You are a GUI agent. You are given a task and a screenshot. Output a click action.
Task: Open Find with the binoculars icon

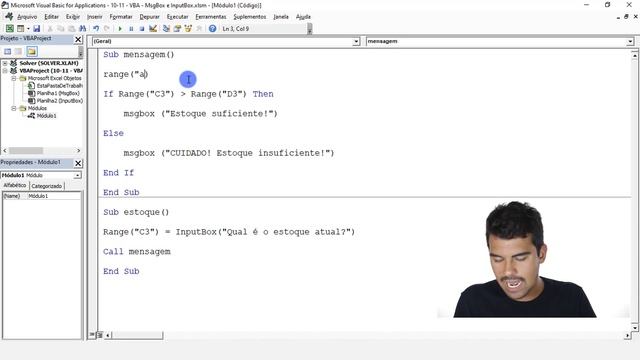(x=82, y=29)
